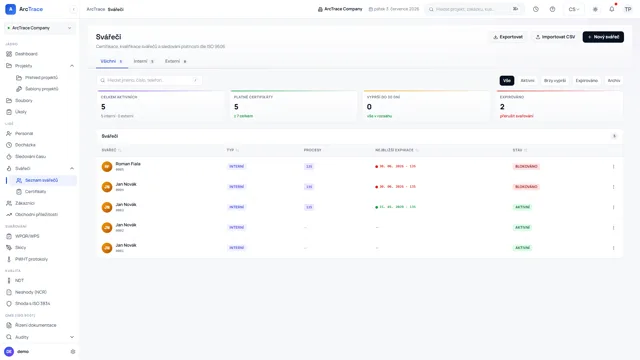Open Dashboard from the sidebar

point(26,54)
